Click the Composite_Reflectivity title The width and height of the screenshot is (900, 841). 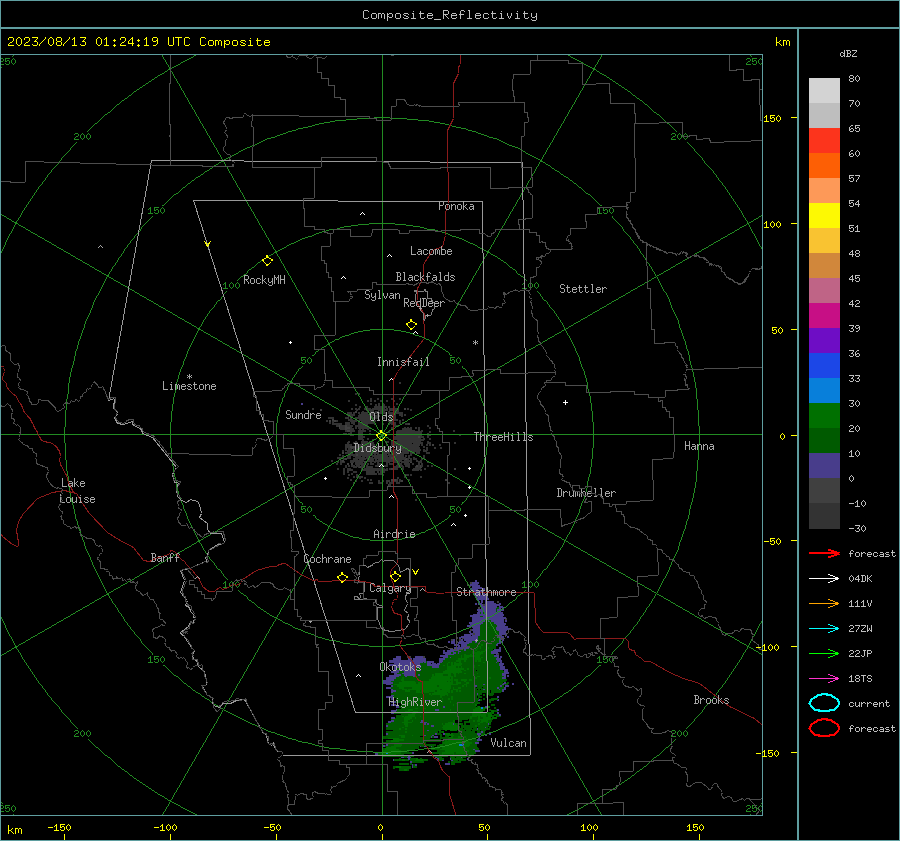coord(450,15)
